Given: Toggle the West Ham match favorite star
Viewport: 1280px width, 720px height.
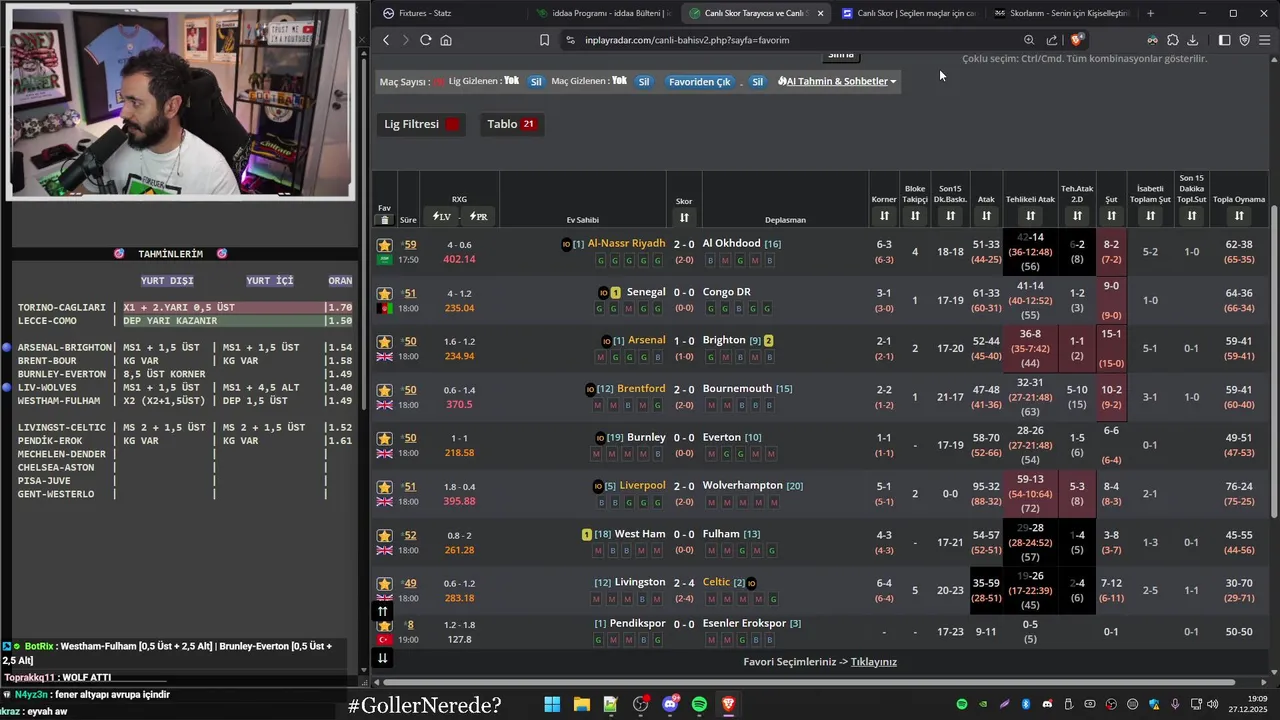Looking at the screenshot, I should pyautogui.click(x=384, y=535).
